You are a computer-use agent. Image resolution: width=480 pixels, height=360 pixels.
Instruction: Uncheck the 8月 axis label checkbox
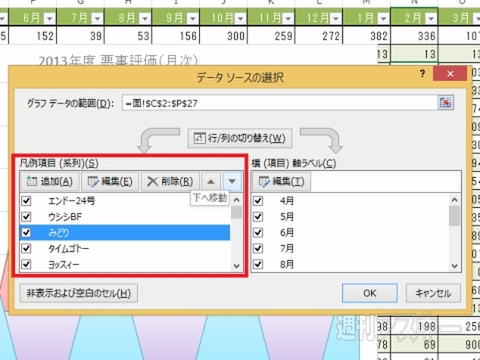tap(258, 264)
